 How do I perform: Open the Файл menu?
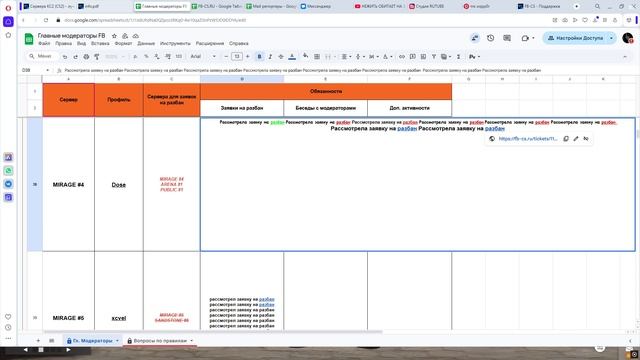[x=44, y=43]
